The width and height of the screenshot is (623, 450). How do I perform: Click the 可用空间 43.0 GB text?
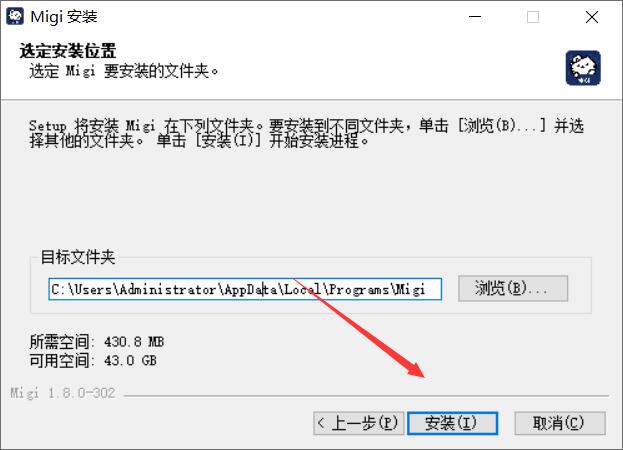(93, 361)
